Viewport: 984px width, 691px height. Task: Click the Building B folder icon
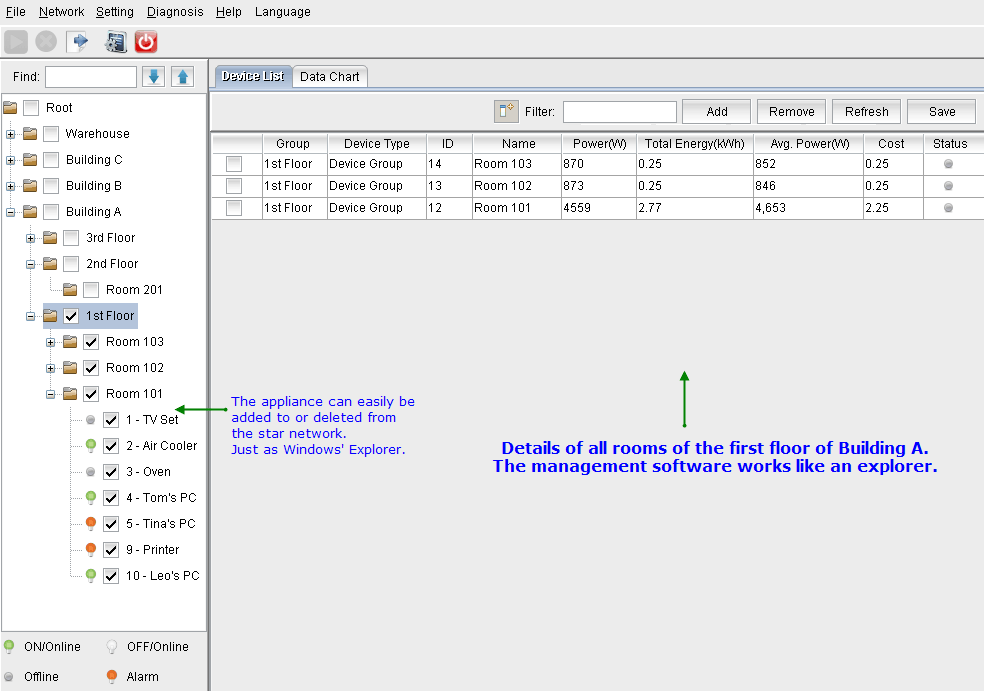[30, 186]
